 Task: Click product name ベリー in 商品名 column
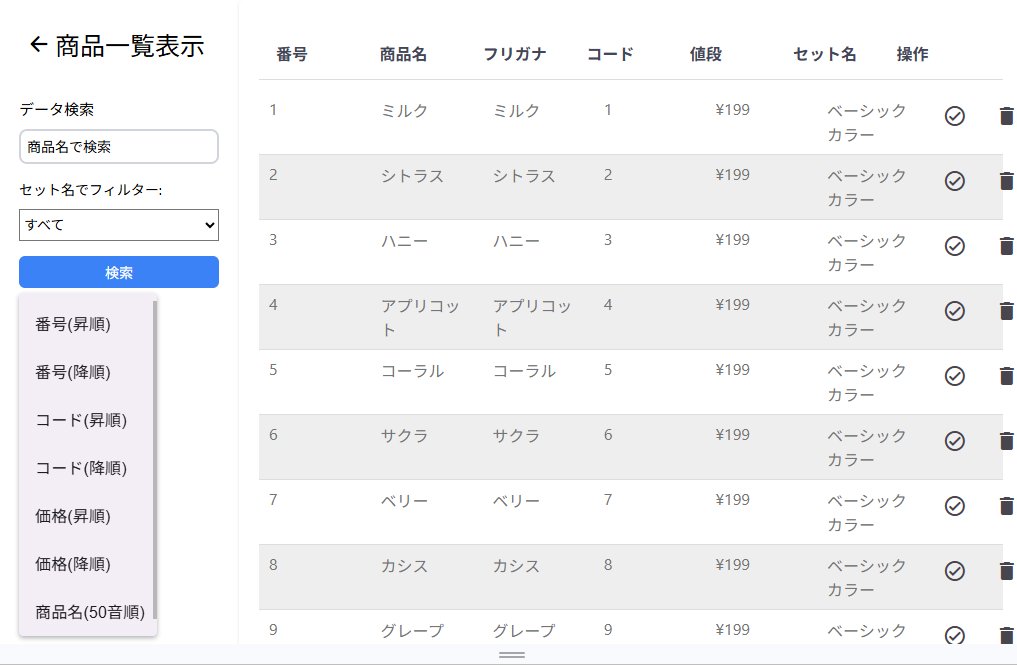(x=404, y=501)
